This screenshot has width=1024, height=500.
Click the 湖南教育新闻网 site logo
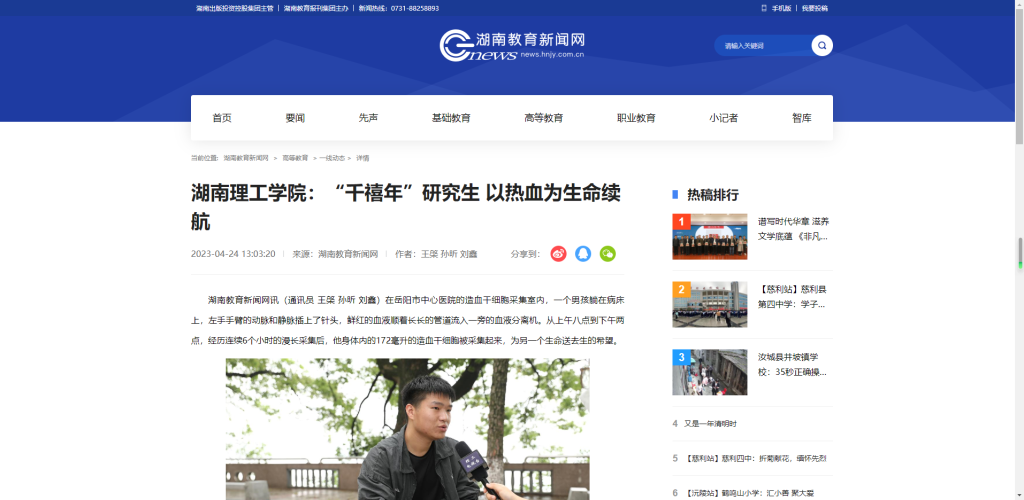point(512,45)
